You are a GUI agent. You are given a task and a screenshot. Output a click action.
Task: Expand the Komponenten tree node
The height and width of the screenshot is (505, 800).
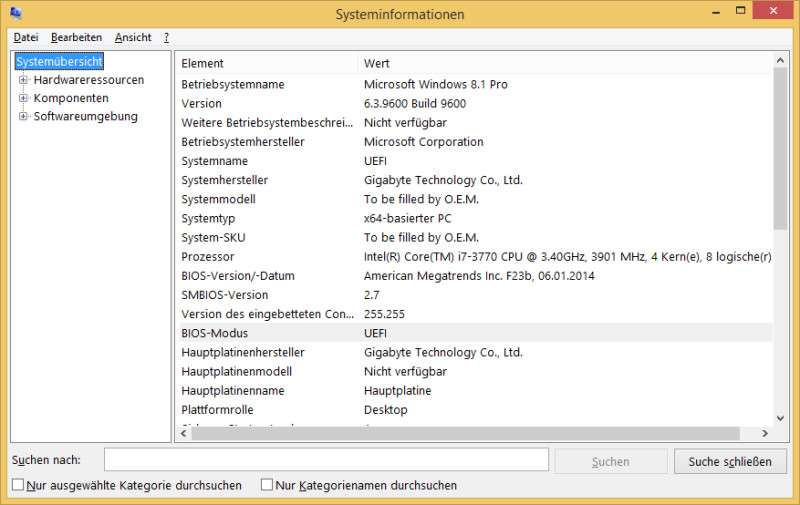tap(23, 98)
